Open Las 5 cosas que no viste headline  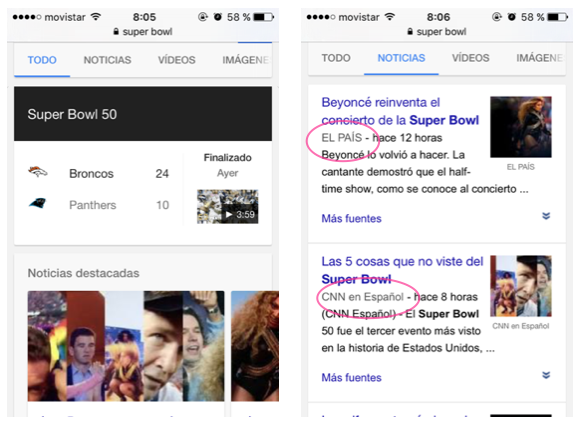402,270
